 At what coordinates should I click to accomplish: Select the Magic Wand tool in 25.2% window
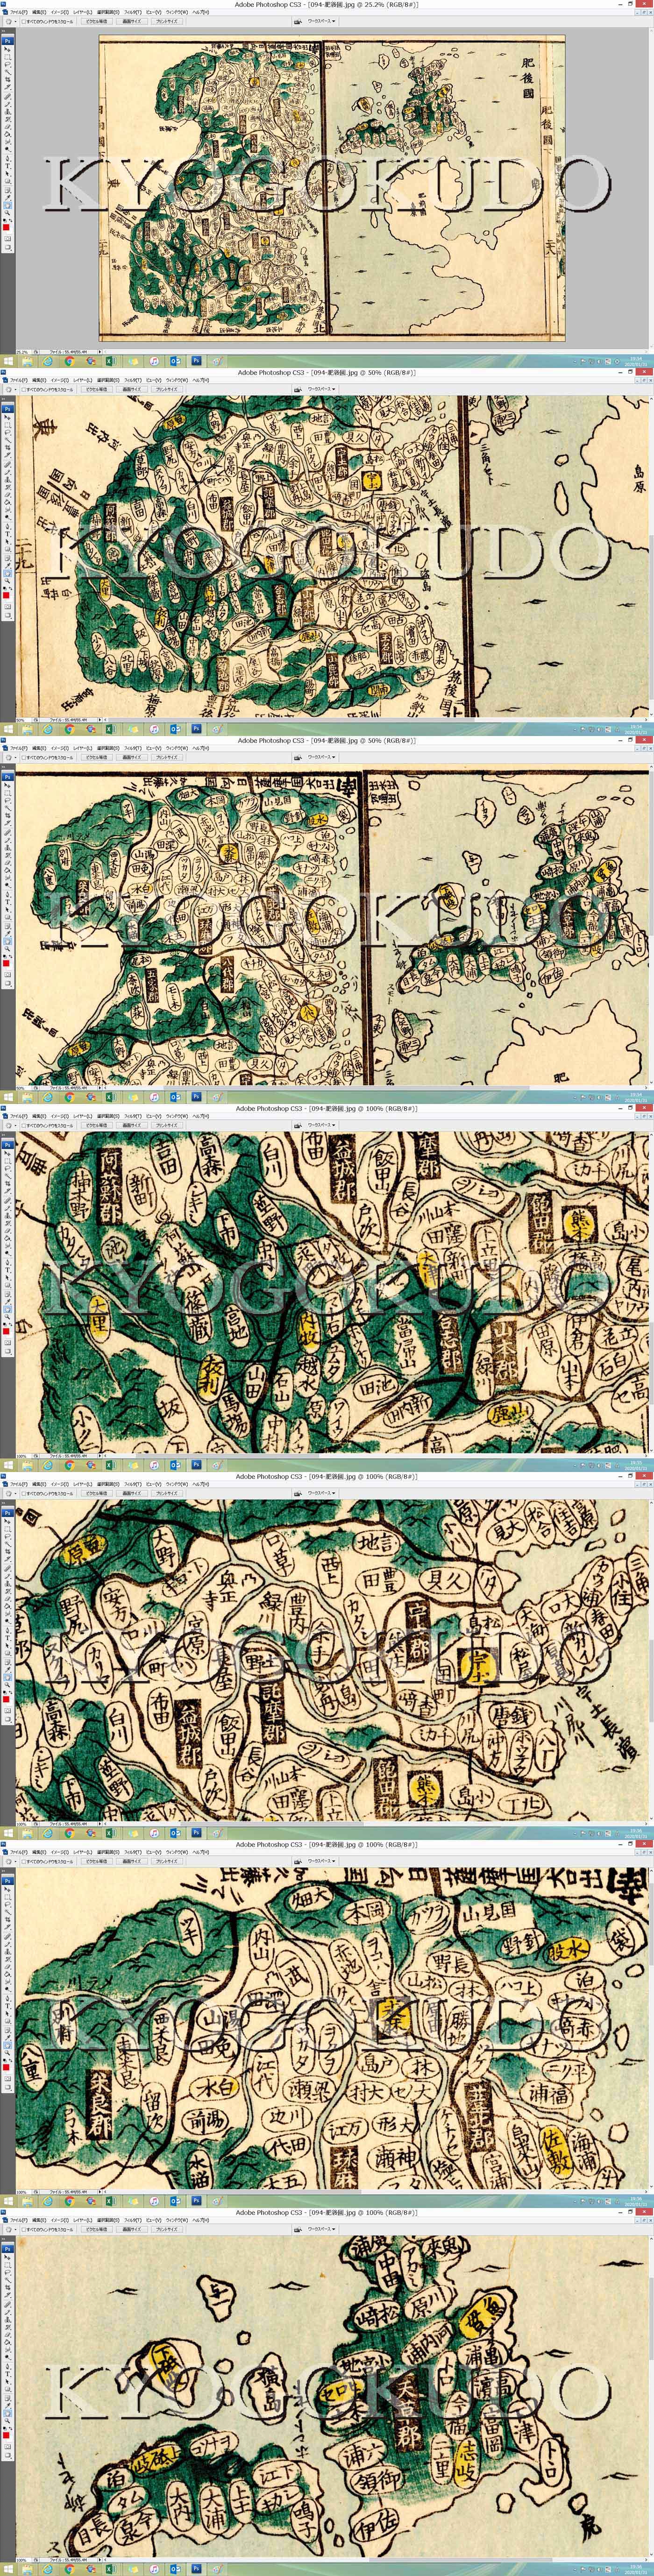[8, 72]
